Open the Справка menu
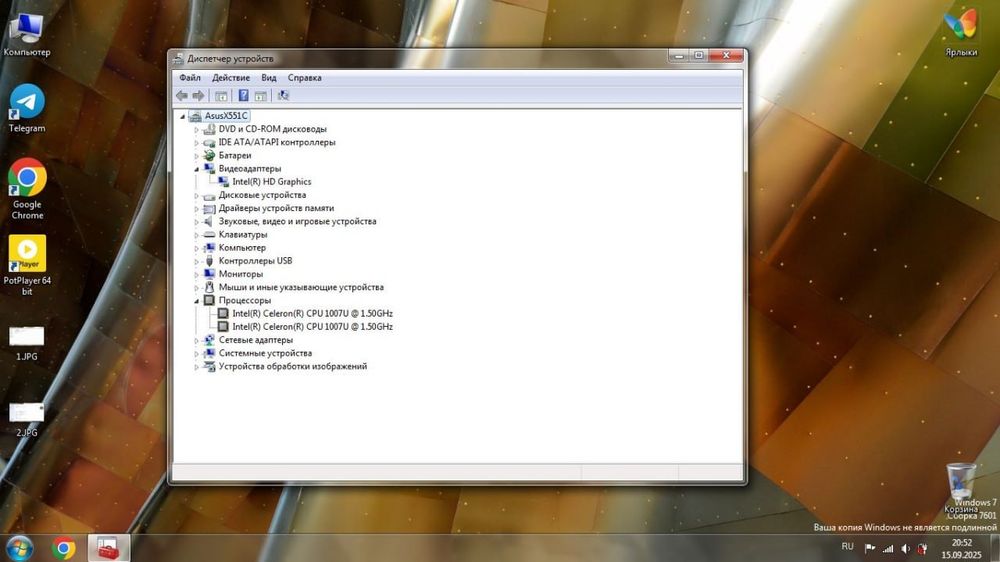Image resolution: width=1000 pixels, height=562 pixels. pos(304,78)
